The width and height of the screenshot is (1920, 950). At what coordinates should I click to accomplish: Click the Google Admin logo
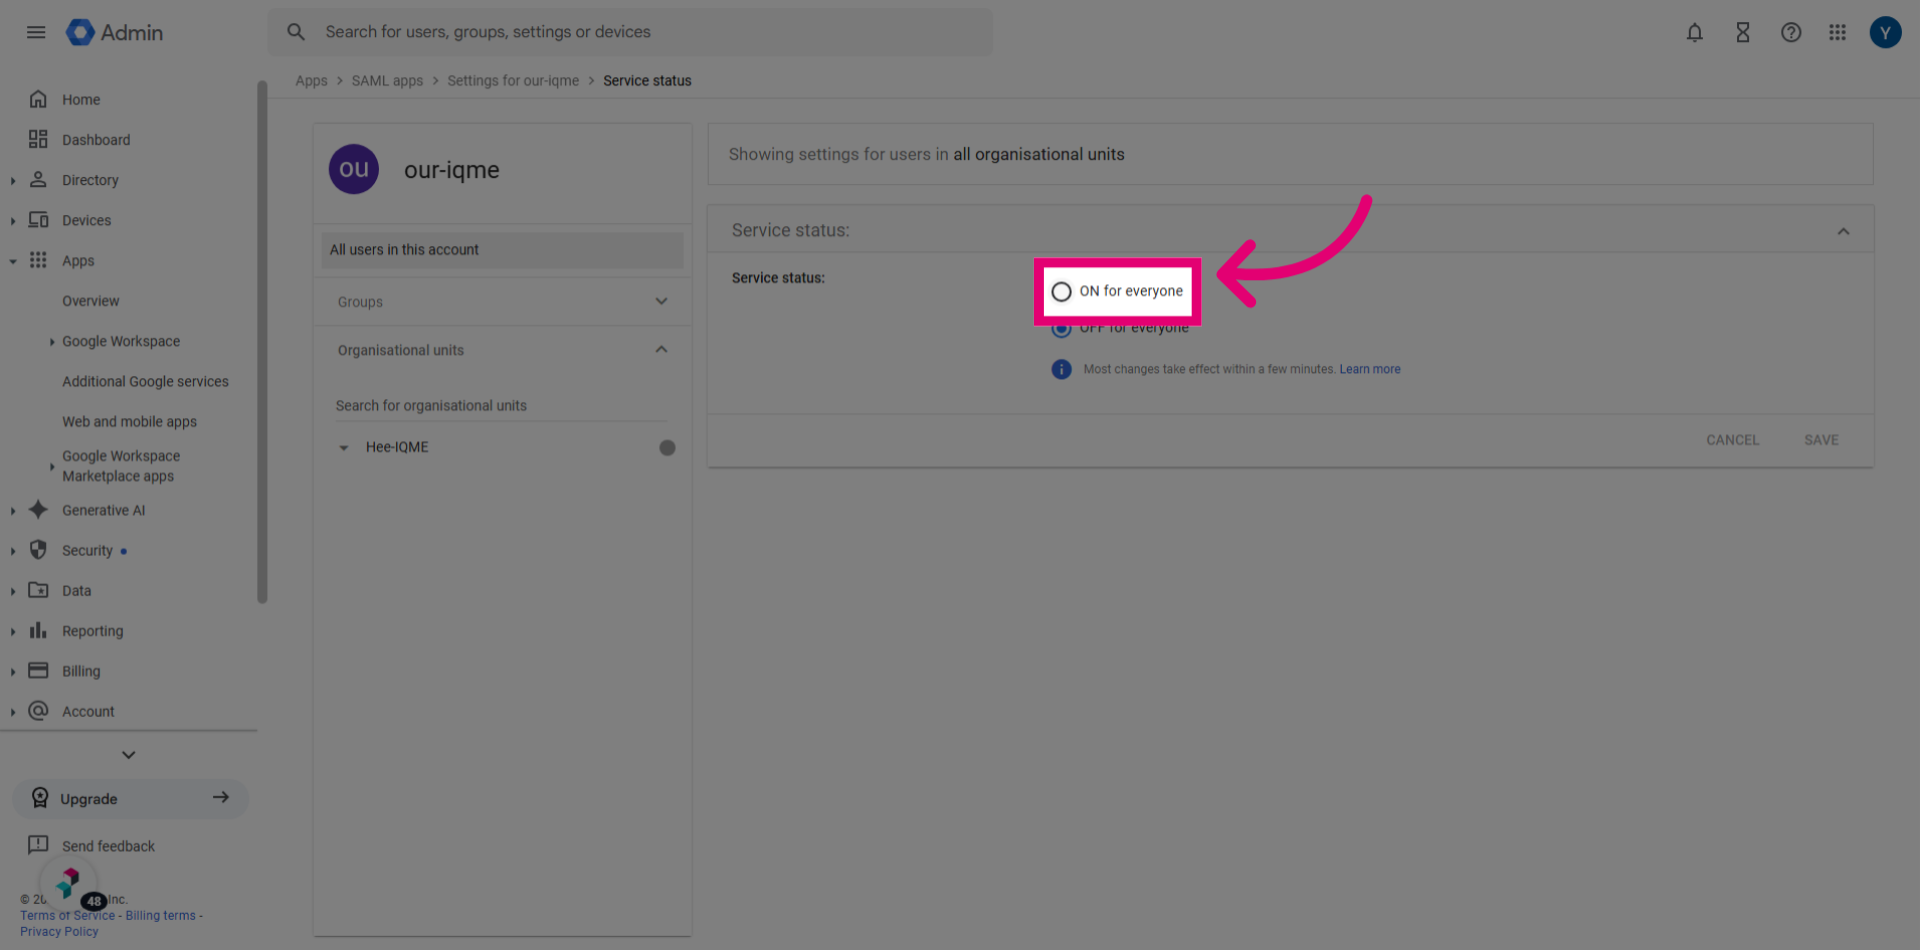pyautogui.click(x=114, y=32)
